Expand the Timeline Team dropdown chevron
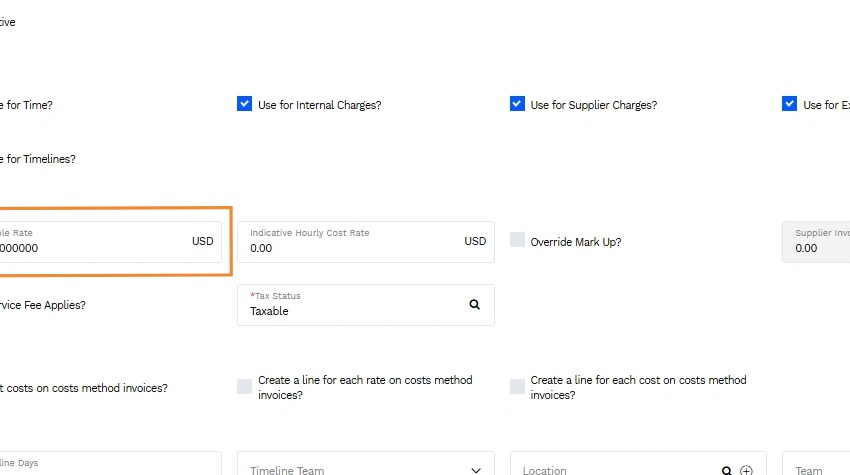Image resolution: width=850 pixels, height=475 pixels. point(475,470)
